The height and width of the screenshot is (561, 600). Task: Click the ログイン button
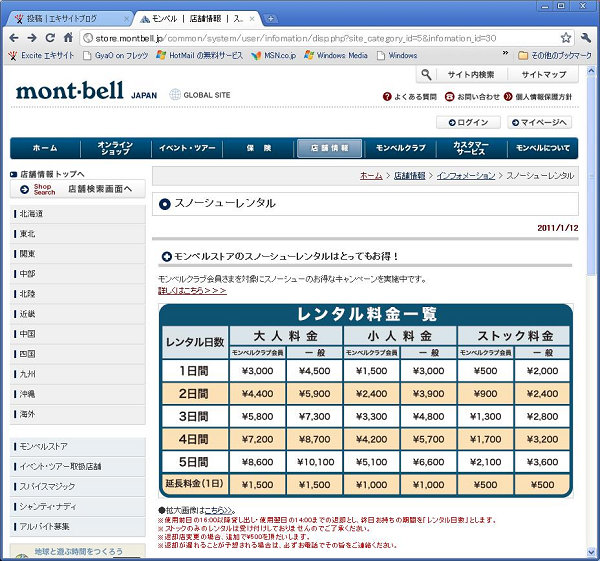coord(468,122)
